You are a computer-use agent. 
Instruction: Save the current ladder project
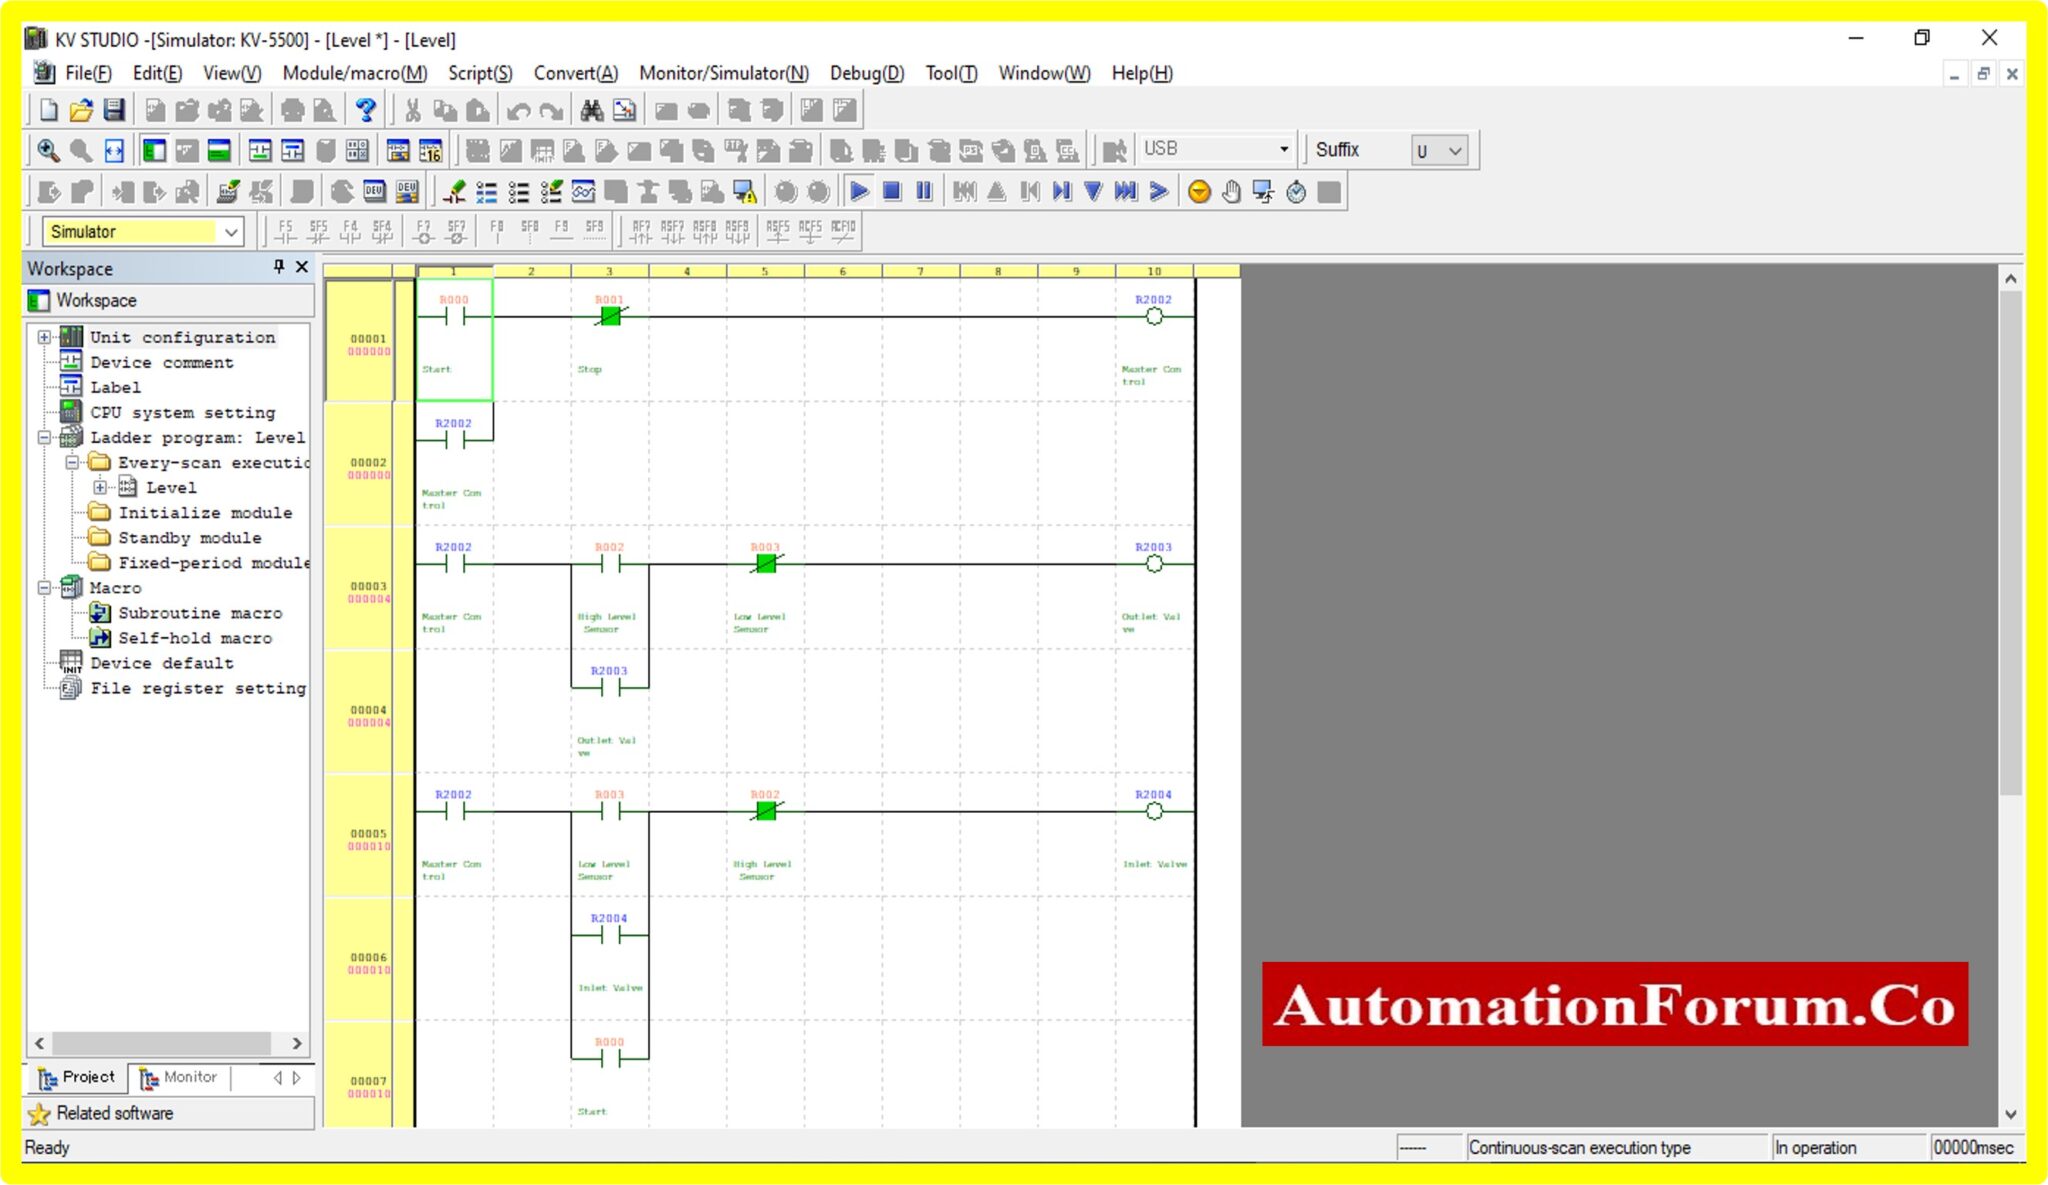pyautogui.click(x=112, y=110)
